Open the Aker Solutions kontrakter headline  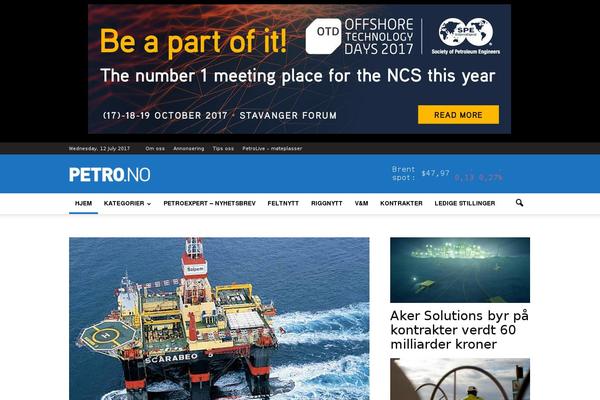(x=459, y=330)
